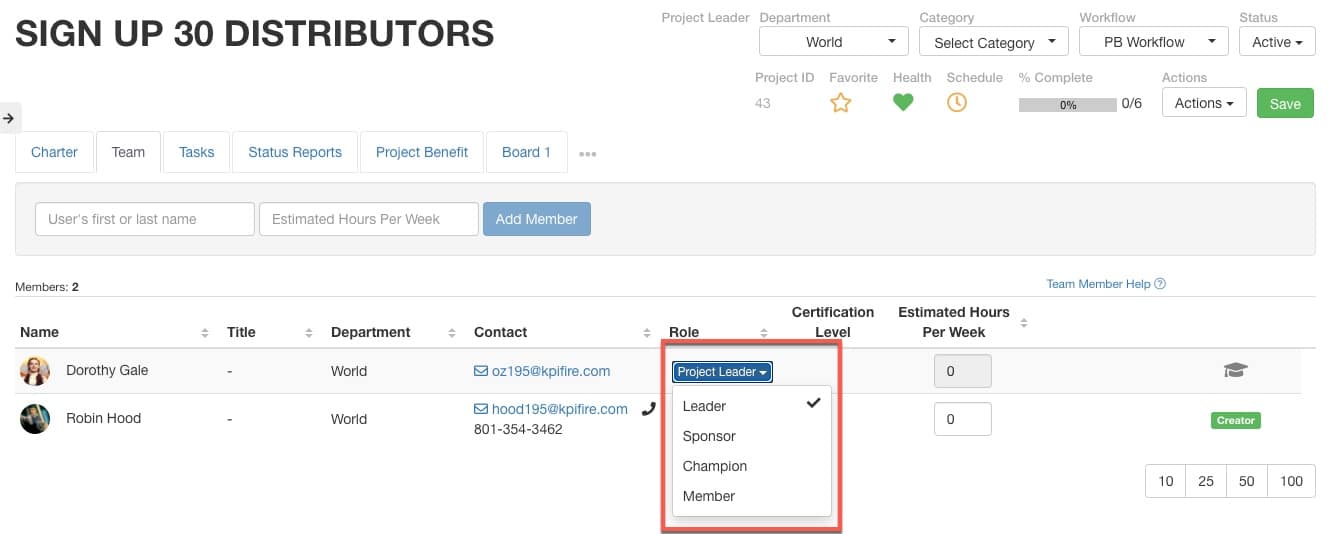
Task: Switch to the Status Reports tab
Action: click(x=295, y=152)
